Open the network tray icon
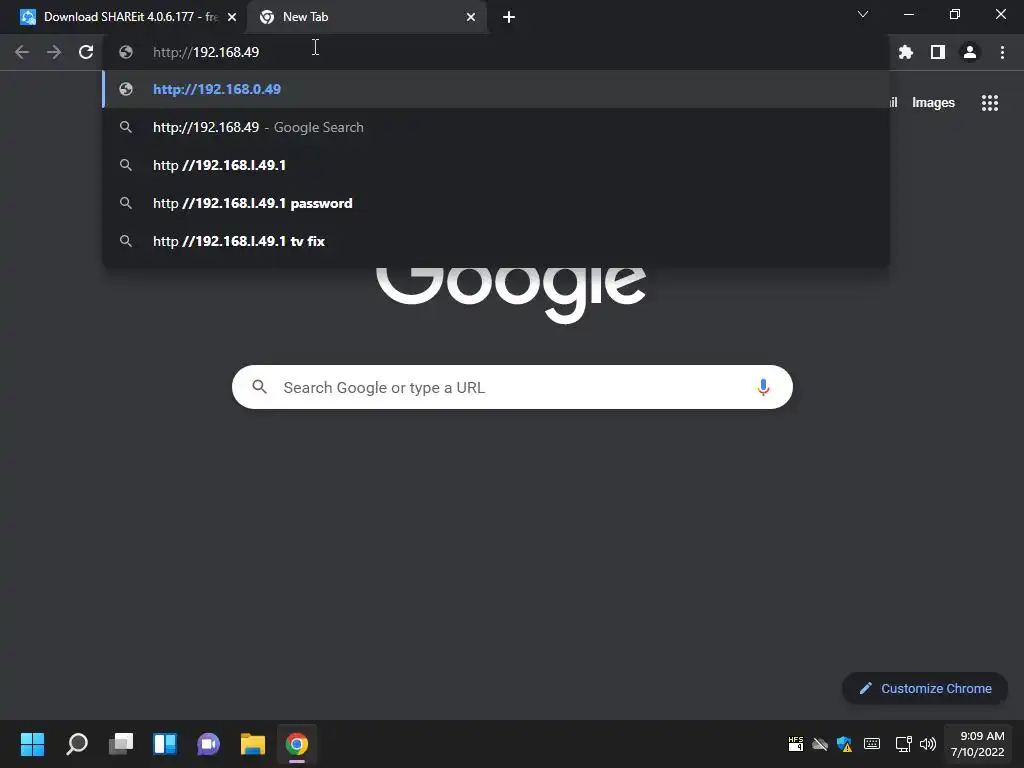 903,744
